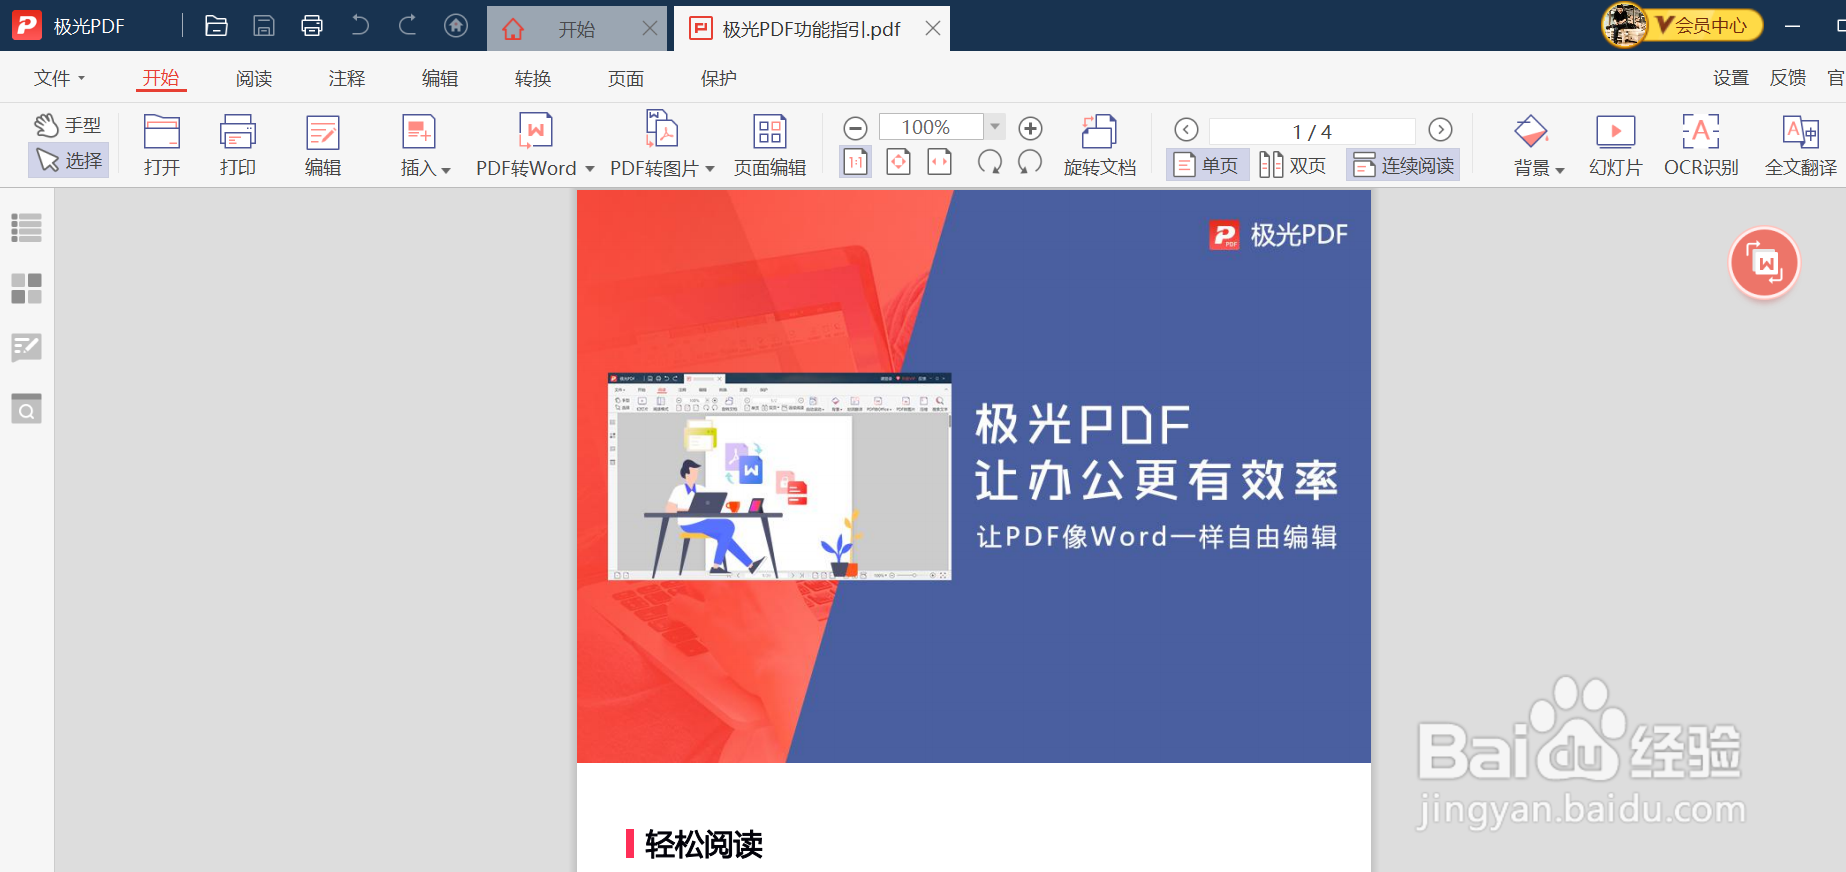Click the user avatar picture
The width and height of the screenshot is (1846, 872).
pos(1625,25)
